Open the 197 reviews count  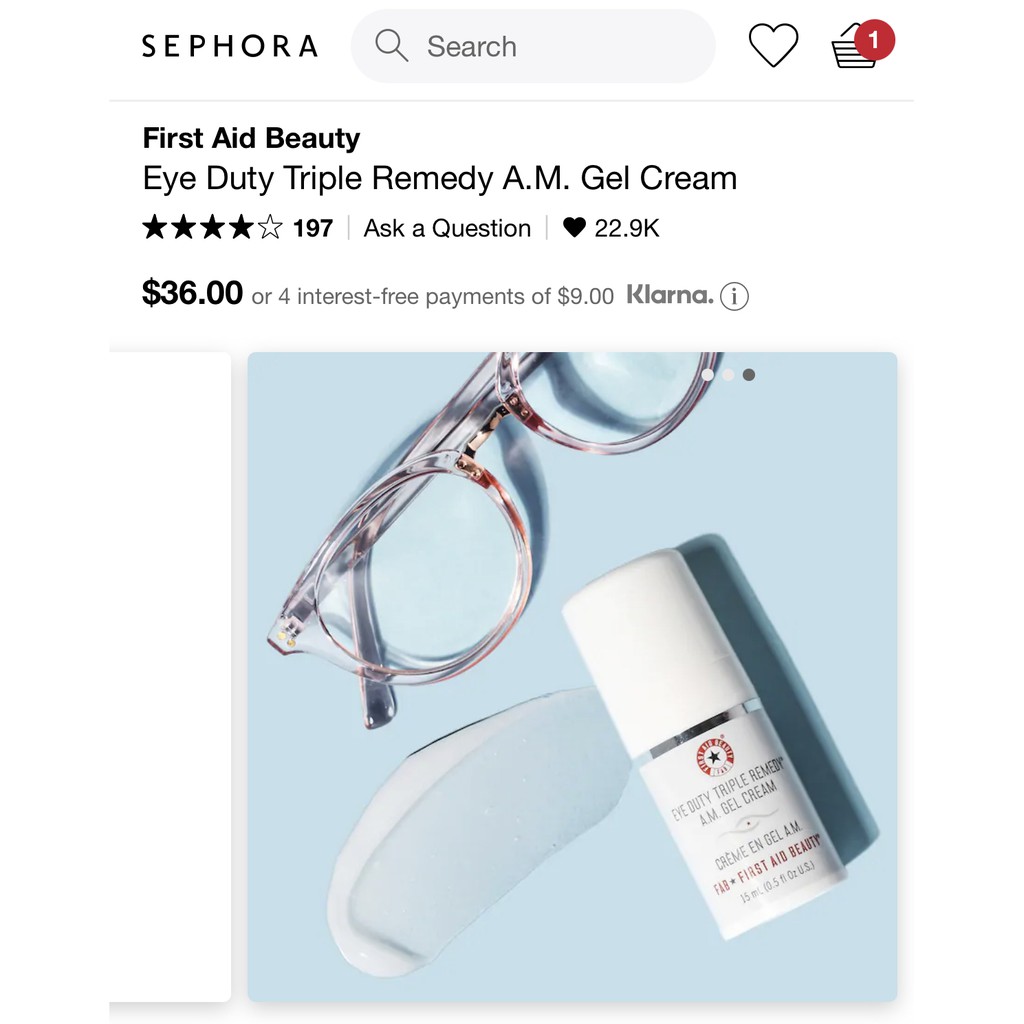click(313, 228)
